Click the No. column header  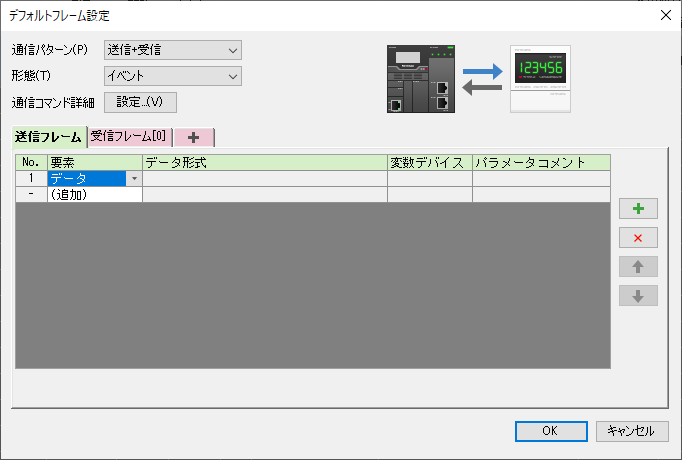point(31,162)
